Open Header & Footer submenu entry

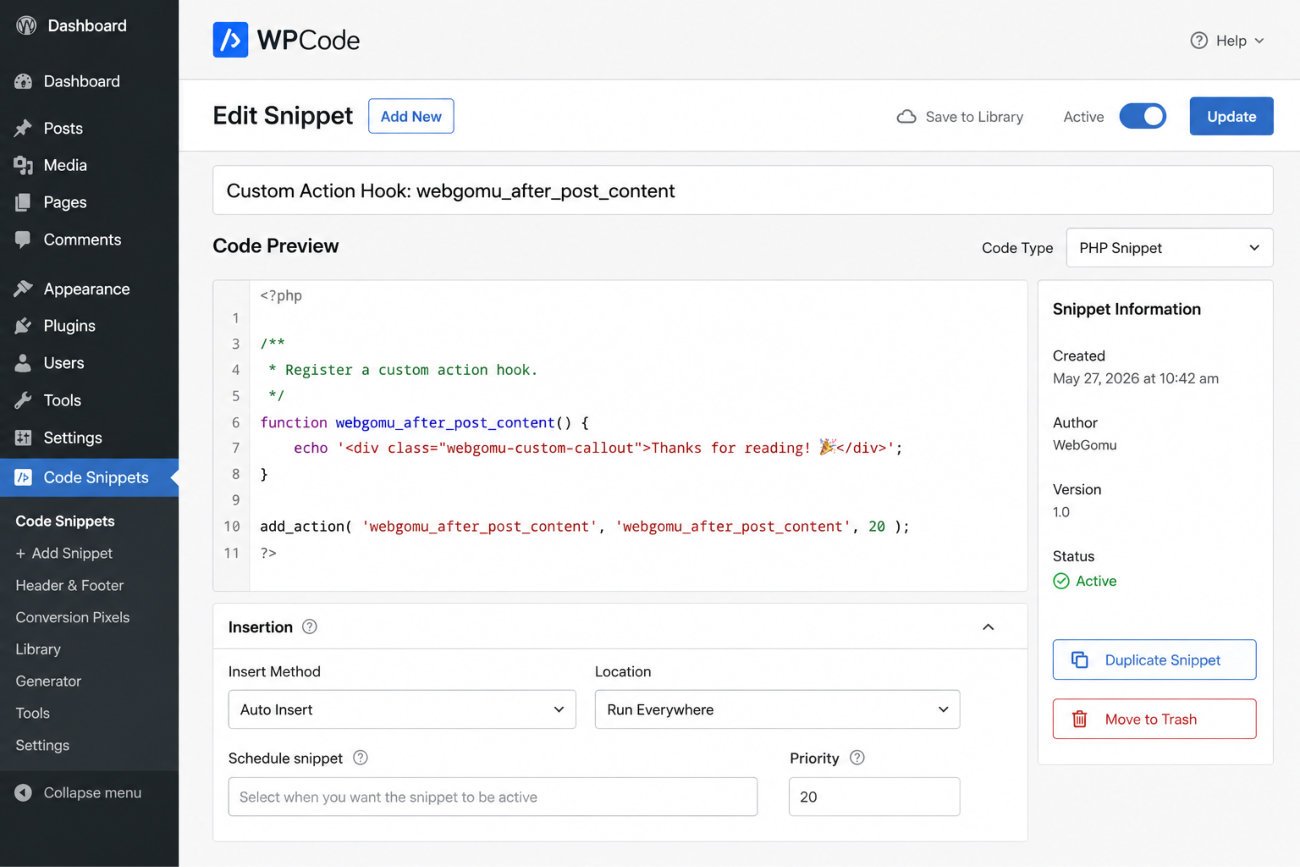70,585
